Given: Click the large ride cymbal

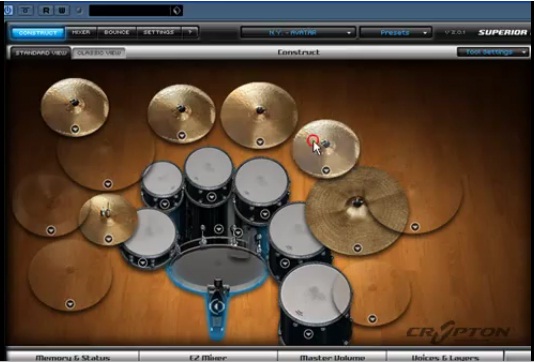Looking at the screenshot, I should [357, 211].
